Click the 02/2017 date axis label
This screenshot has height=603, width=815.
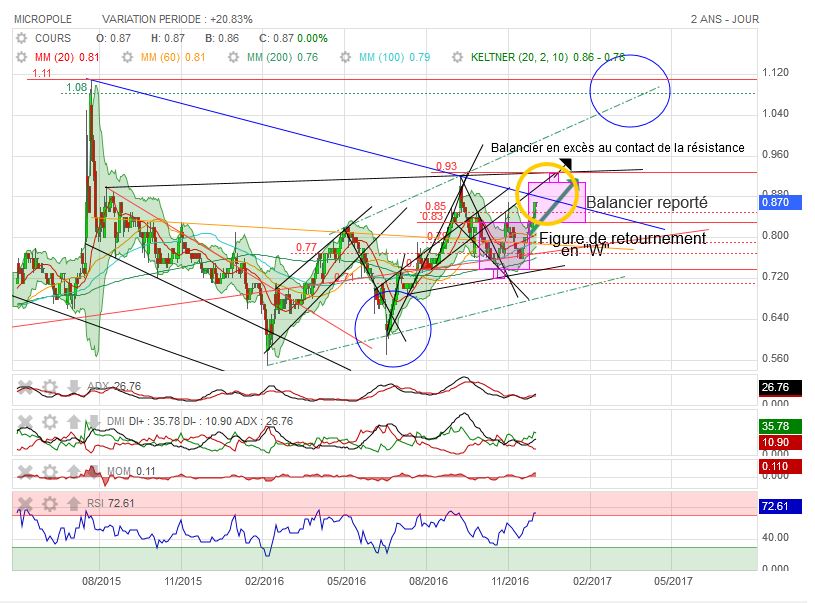tap(592, 581)
